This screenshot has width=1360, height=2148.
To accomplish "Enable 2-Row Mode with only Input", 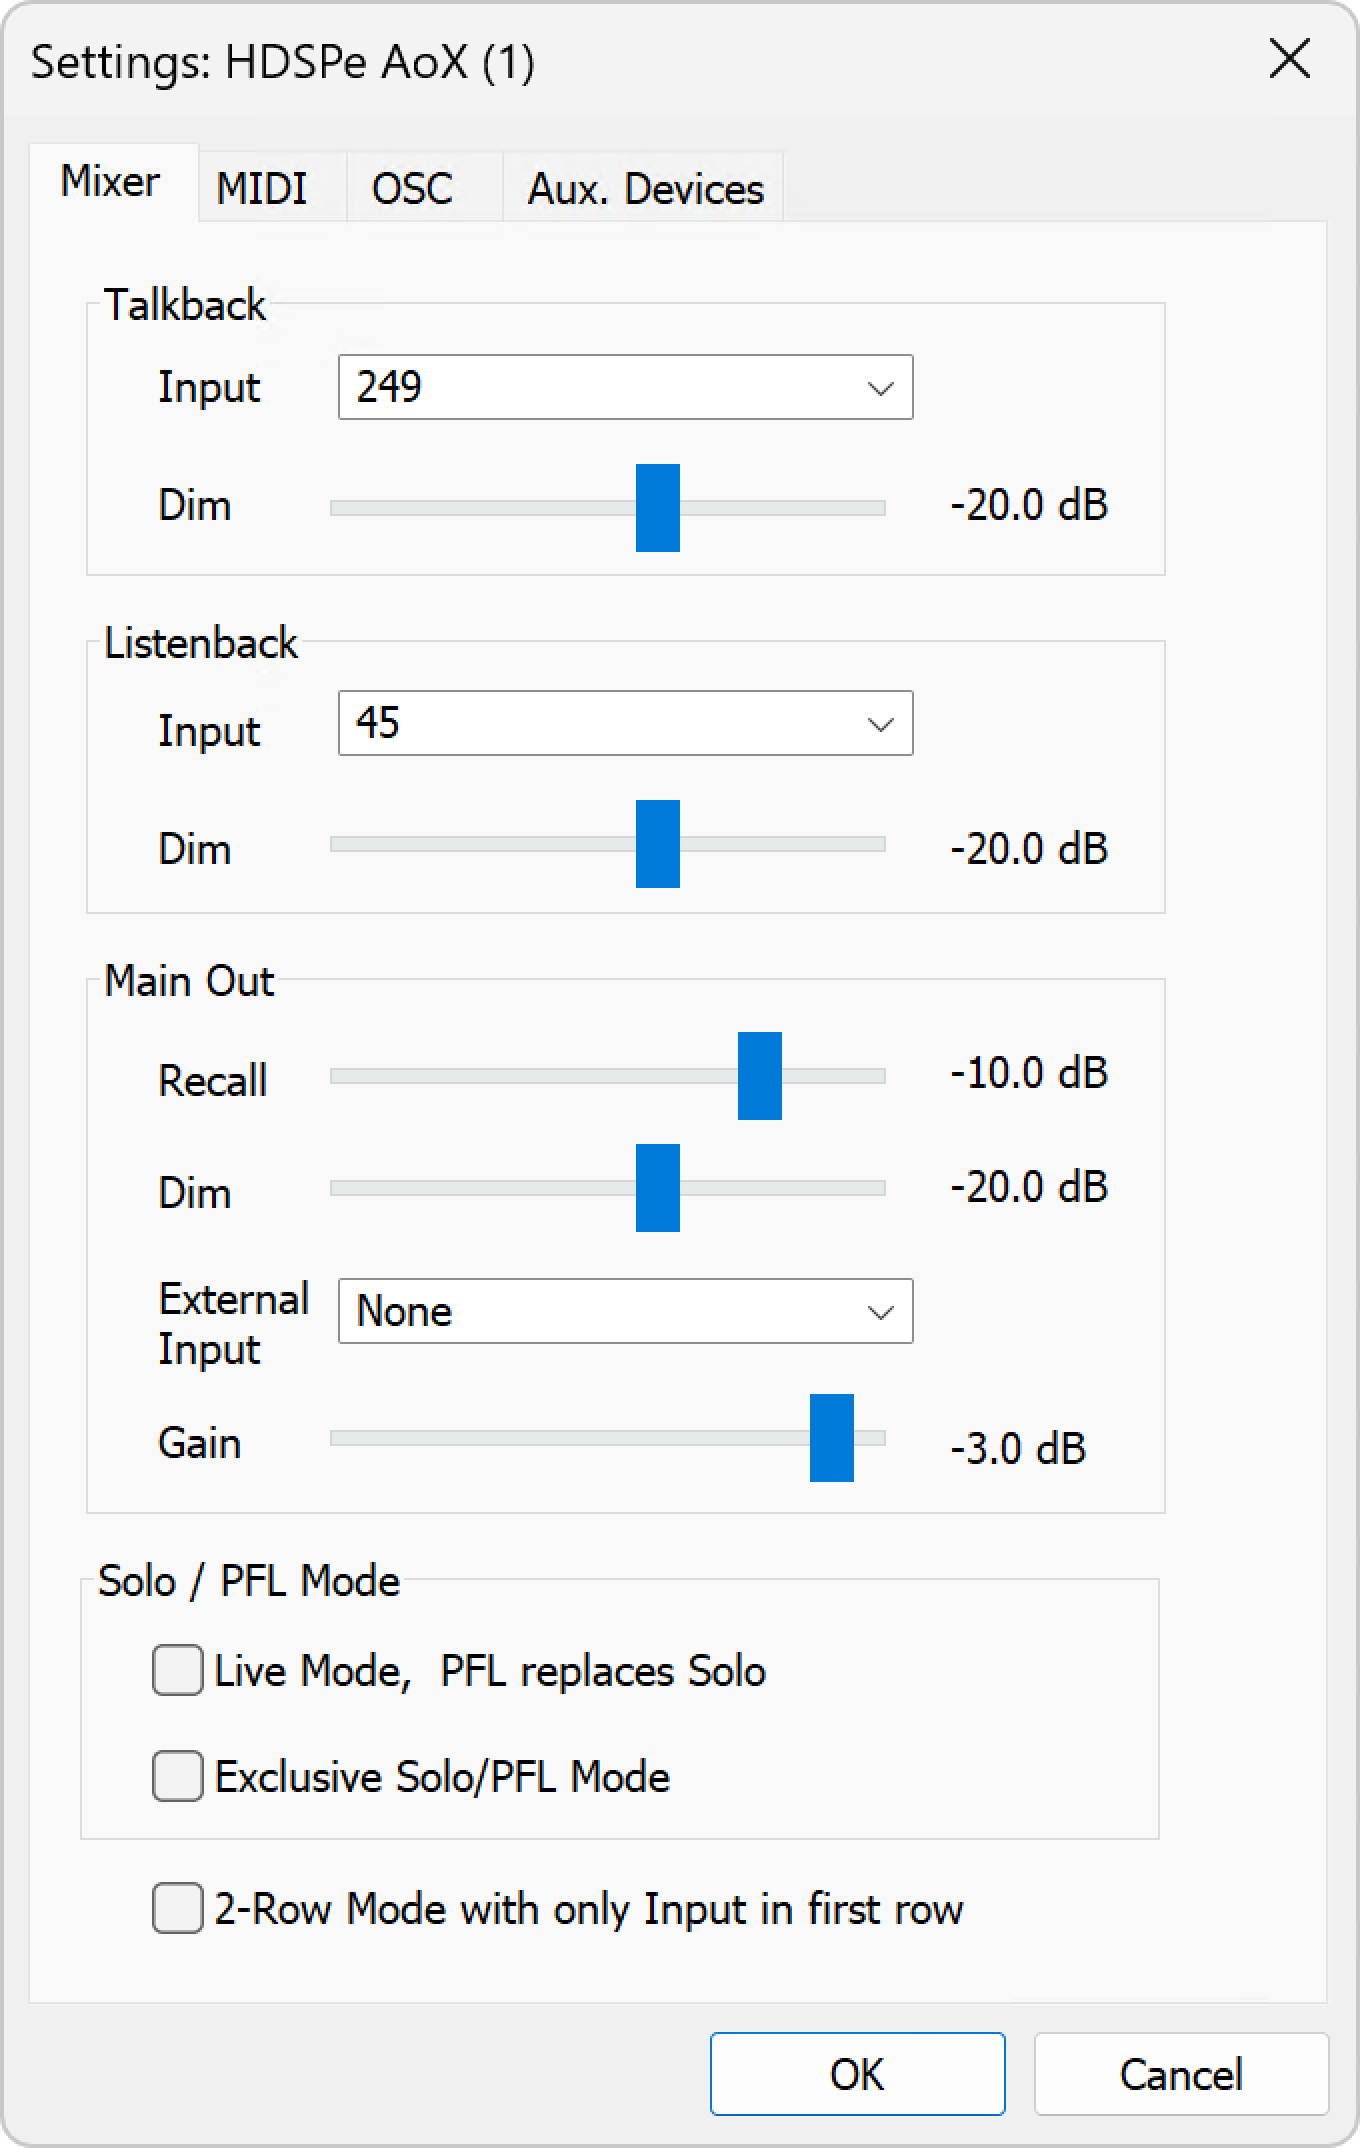I will click(178, 1909).
